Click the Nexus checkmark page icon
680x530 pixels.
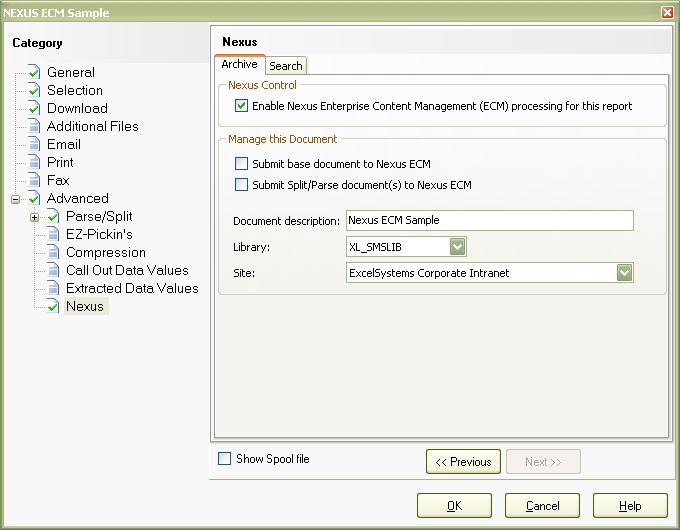tap(53, 306)
